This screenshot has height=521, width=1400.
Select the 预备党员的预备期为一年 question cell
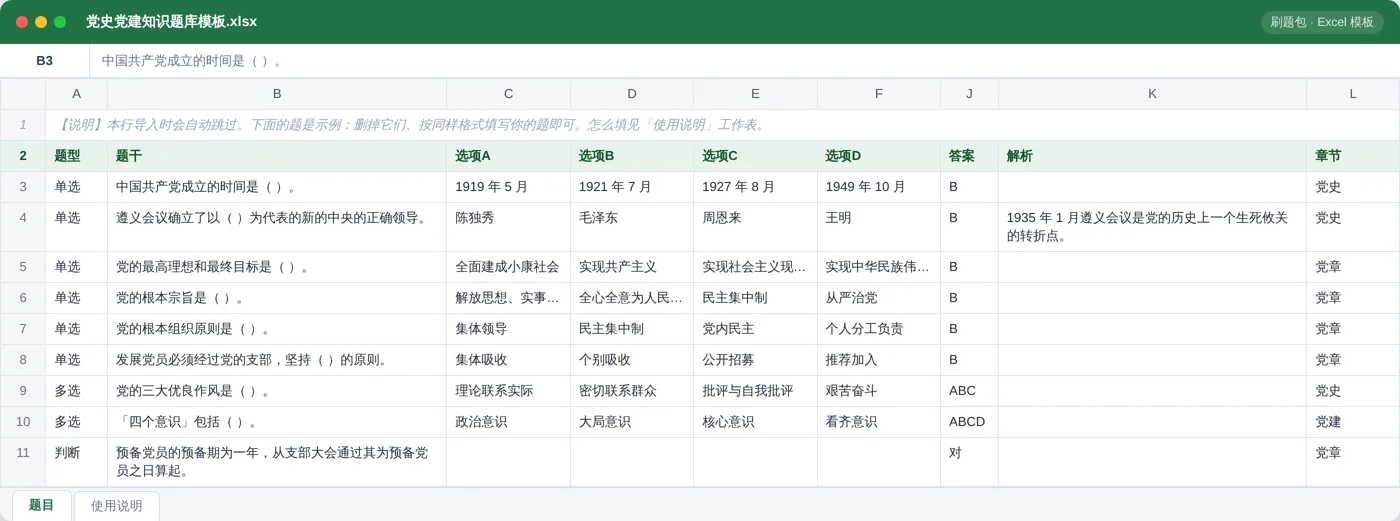pyautogui.click(x=277, y=462)
